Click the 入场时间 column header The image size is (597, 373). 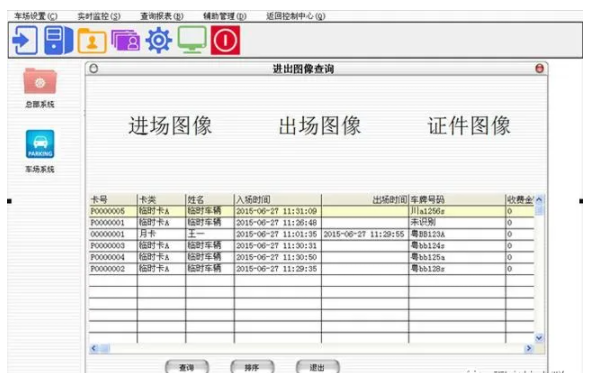coord(278,199)
